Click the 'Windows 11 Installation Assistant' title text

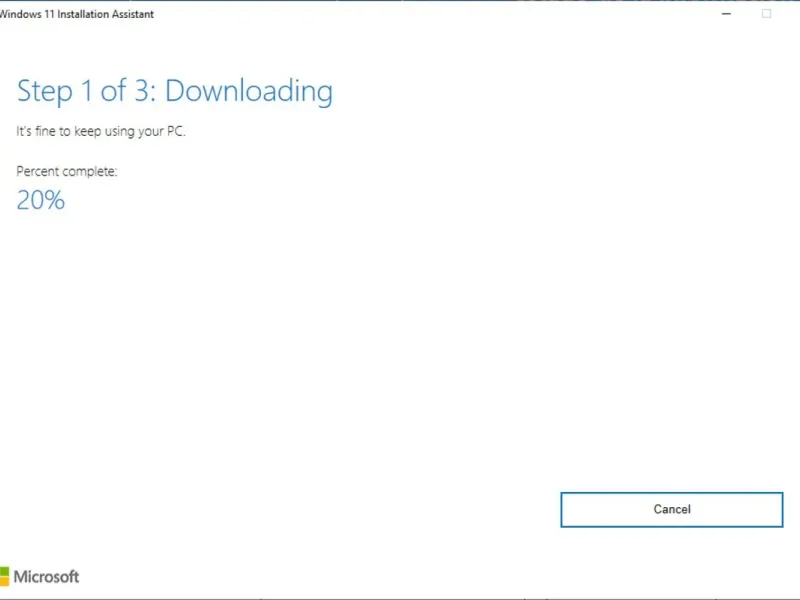77,14
